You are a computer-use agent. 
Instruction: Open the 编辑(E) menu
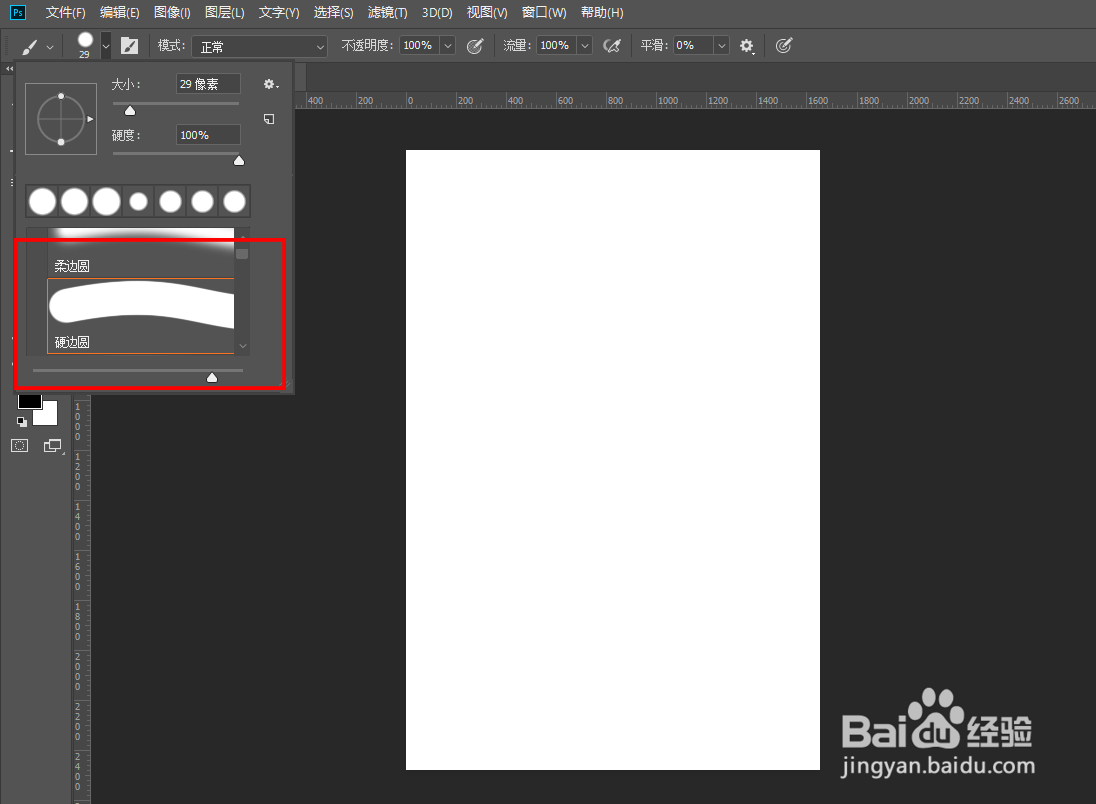pos(120,13)
